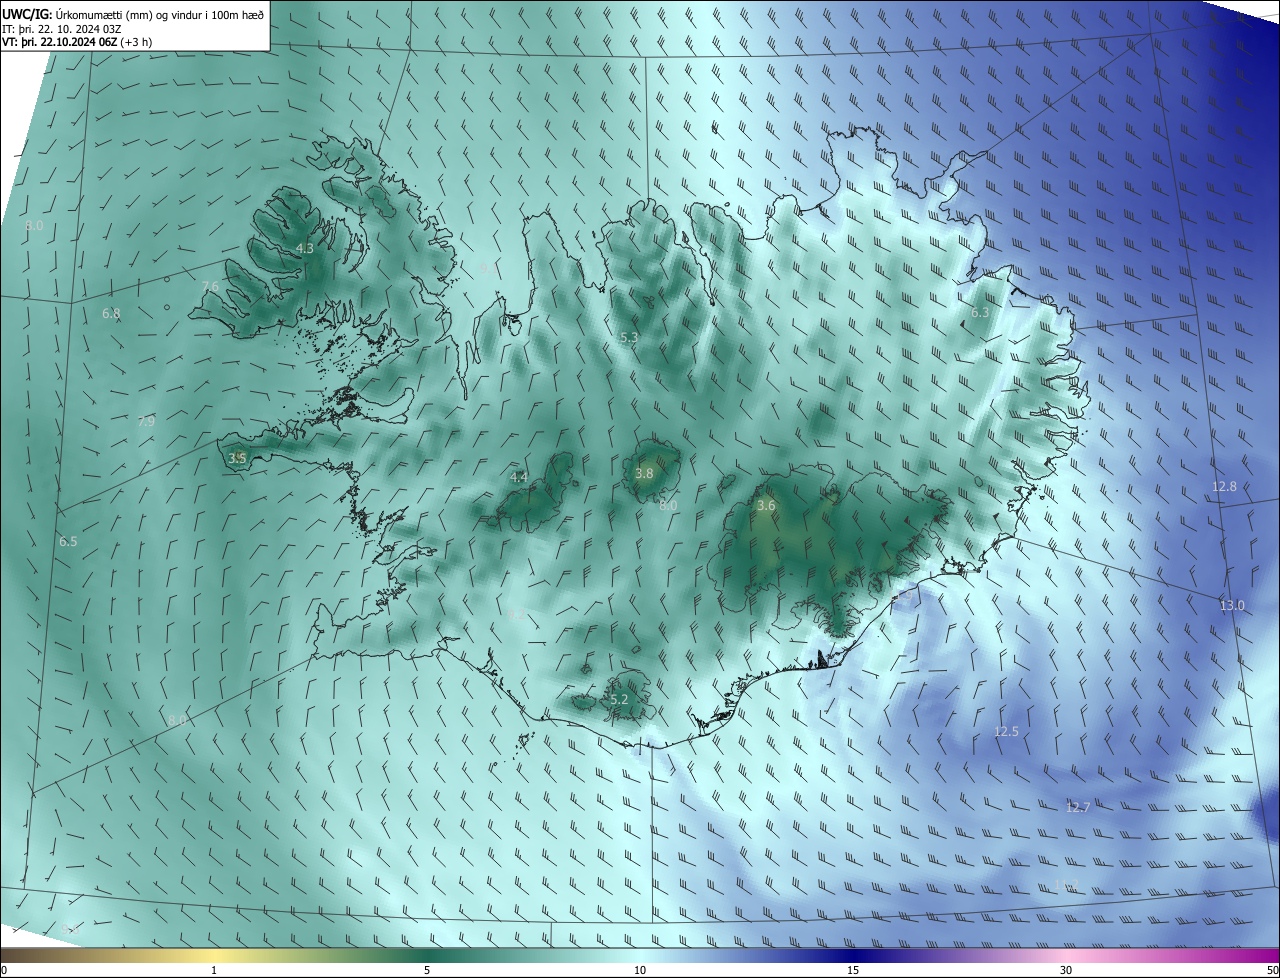Select the title text 'Úrkomumætti (mm) og vindur í 100m hæð'
This screenshot has width=1280, height=978.
pos(159,14)
